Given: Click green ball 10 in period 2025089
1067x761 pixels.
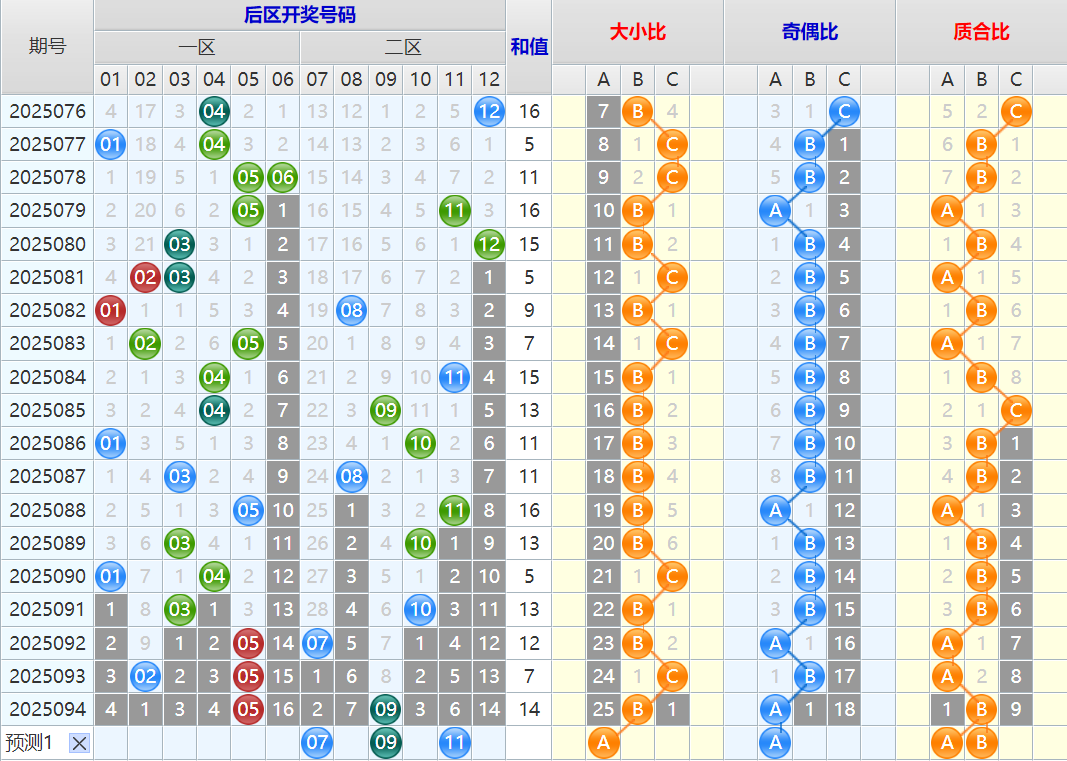Looking at the screenshot, I should [420, 543].
